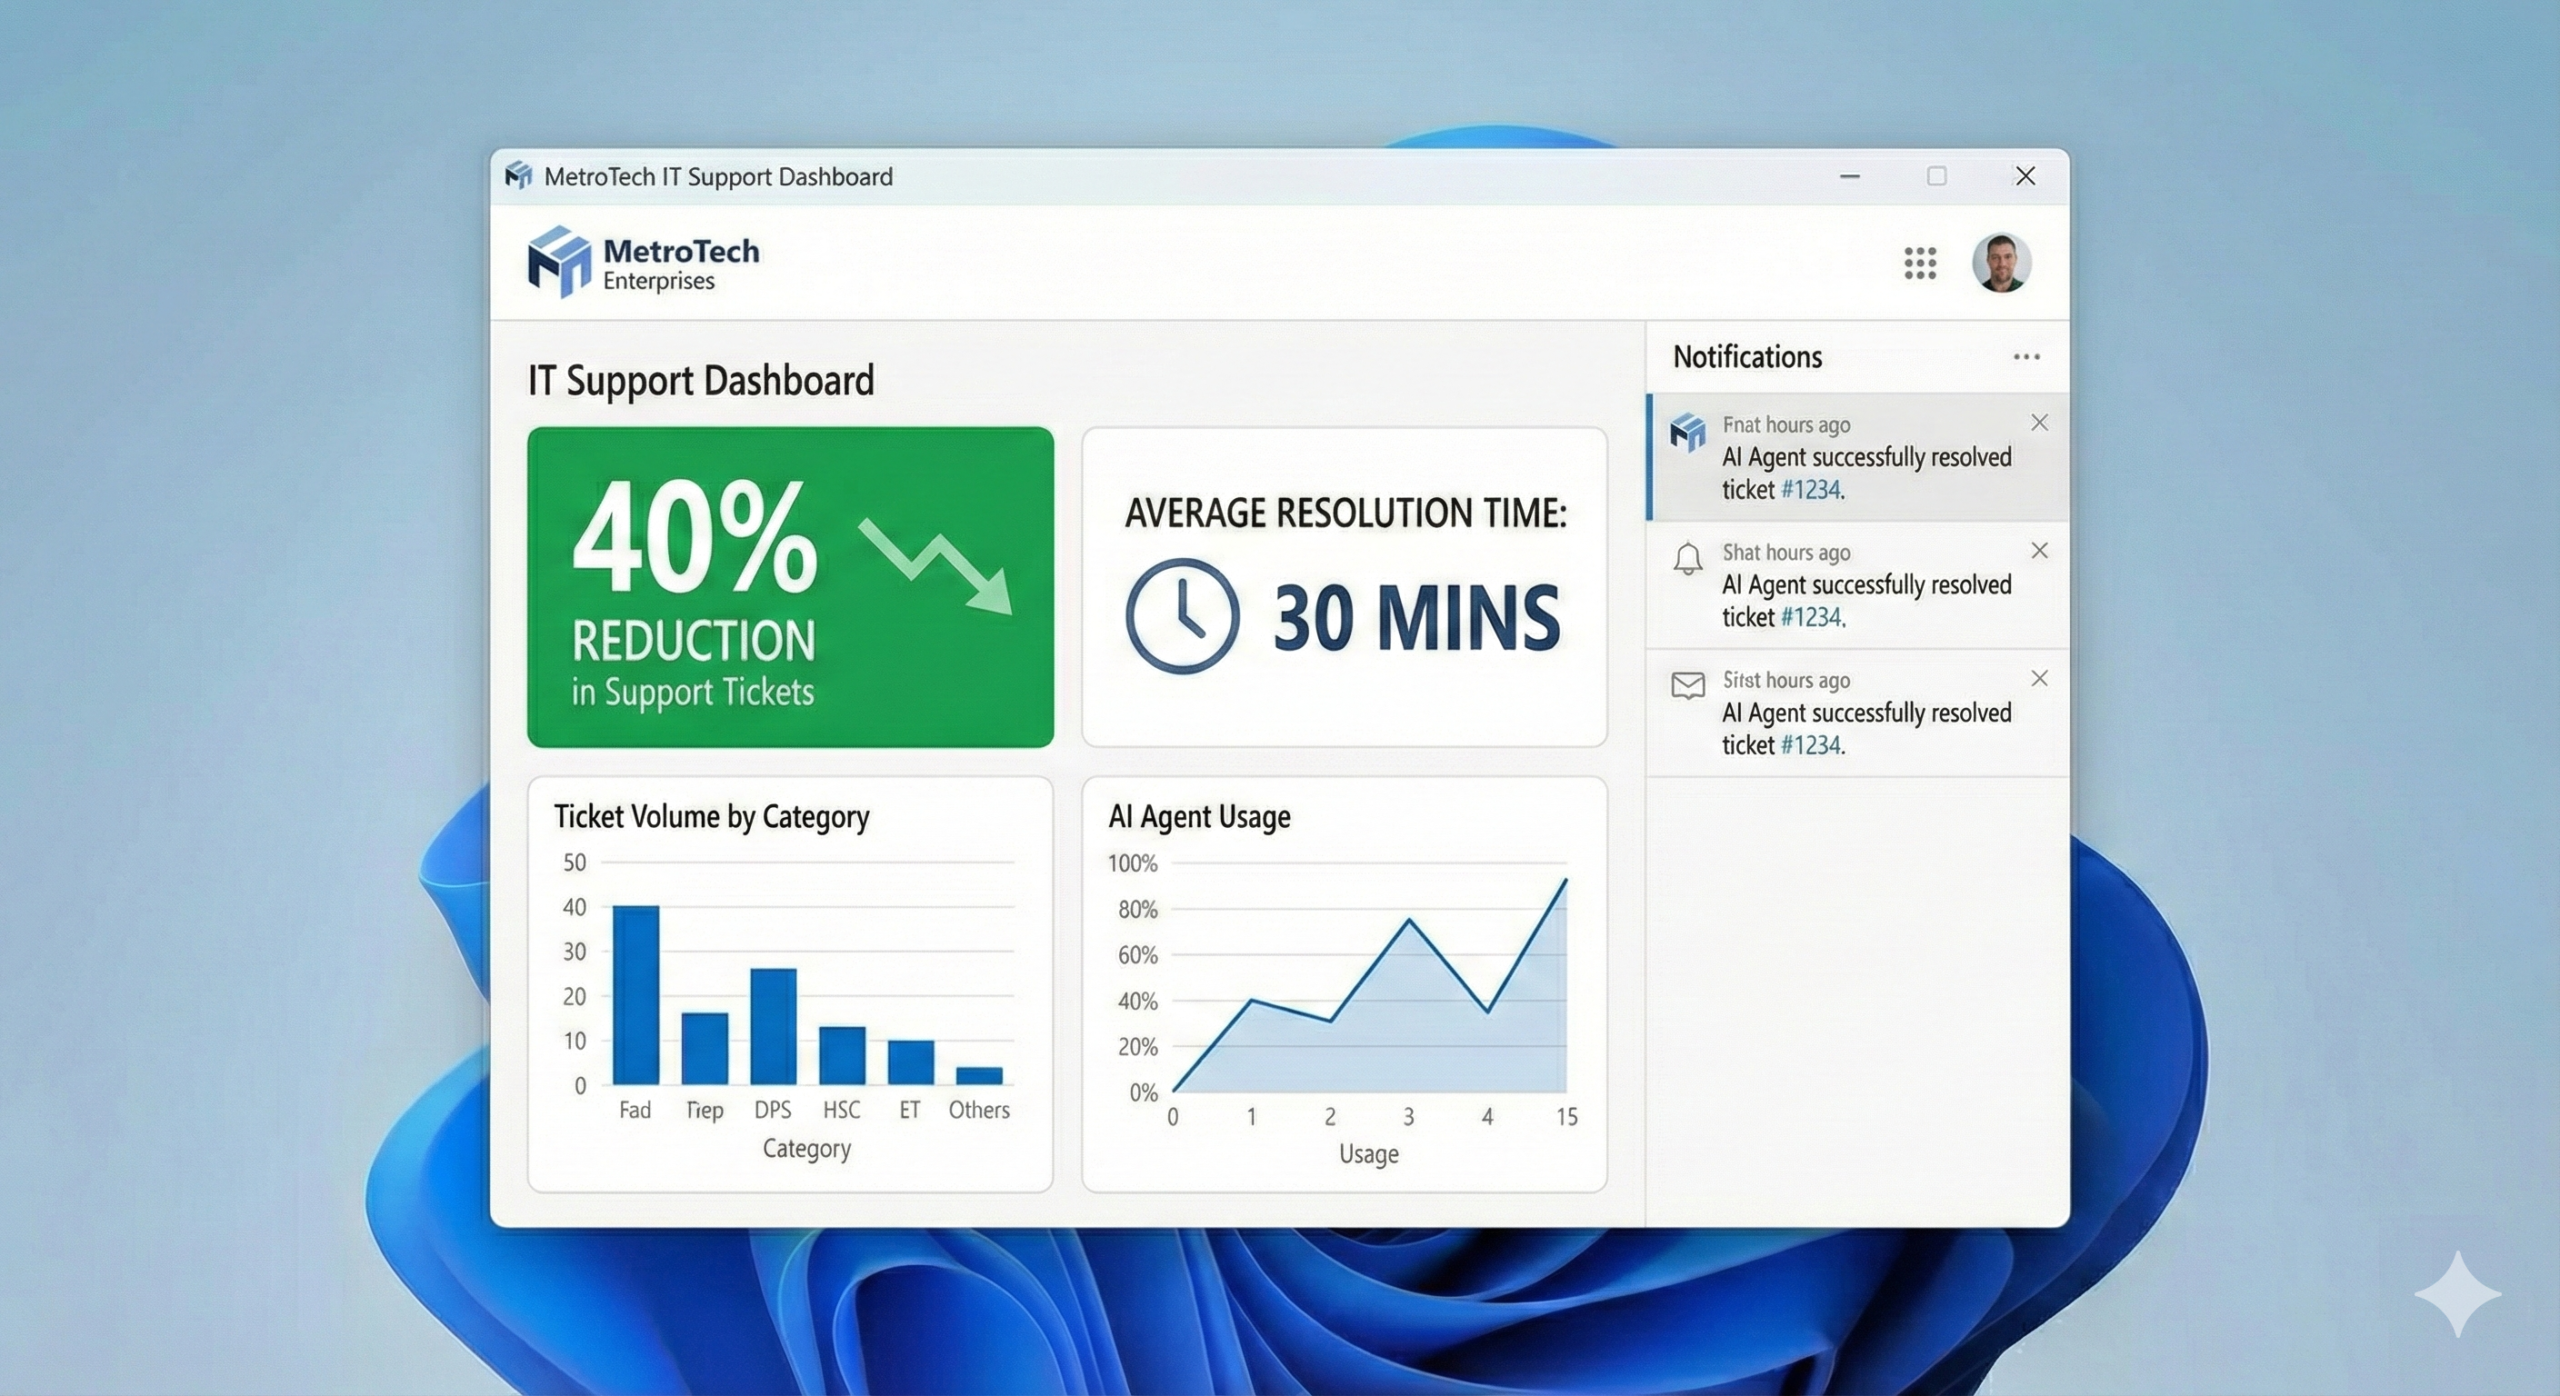Open ticket #1234 link in first notification

(x=1811, y=490)
